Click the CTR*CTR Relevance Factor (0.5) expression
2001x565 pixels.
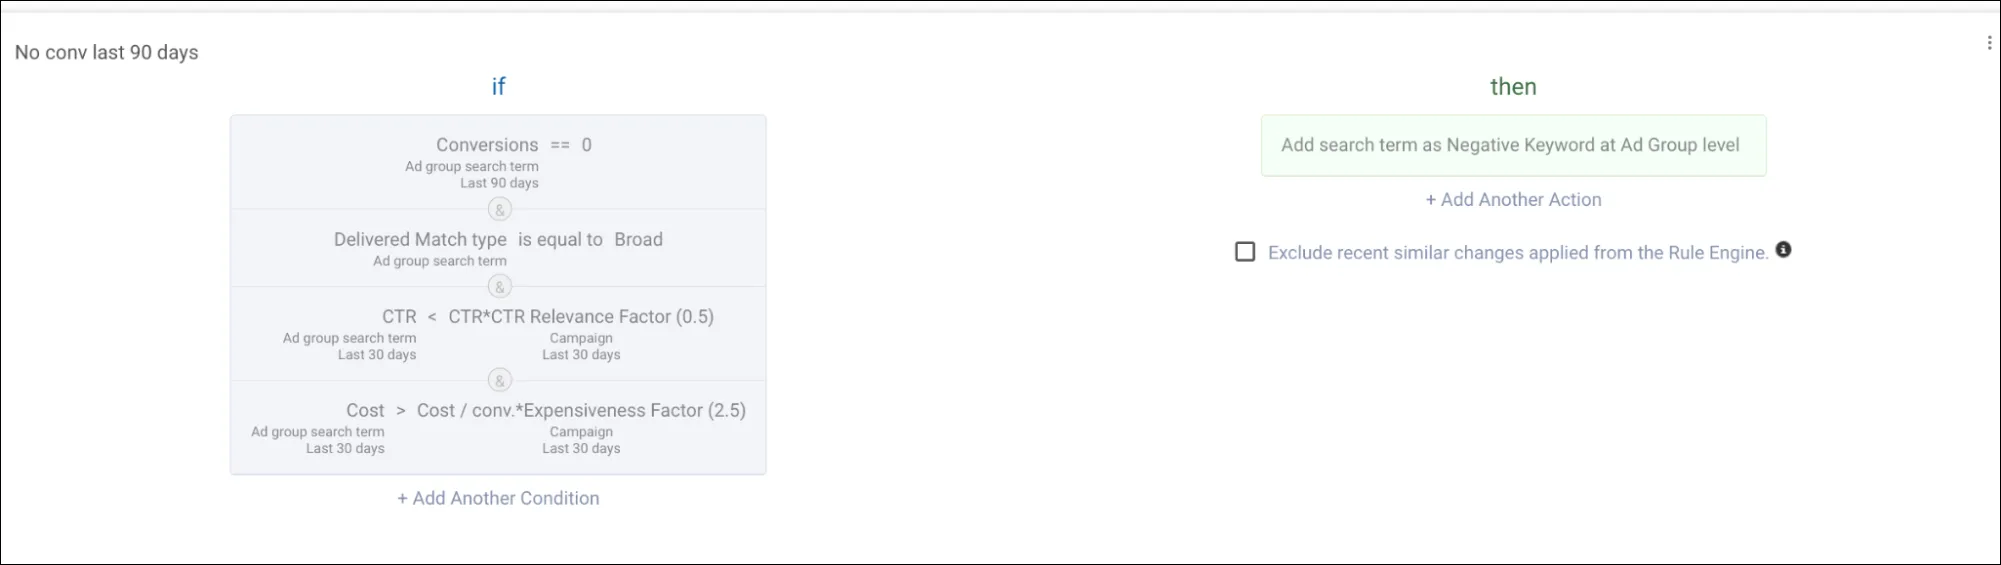[581, 316]
